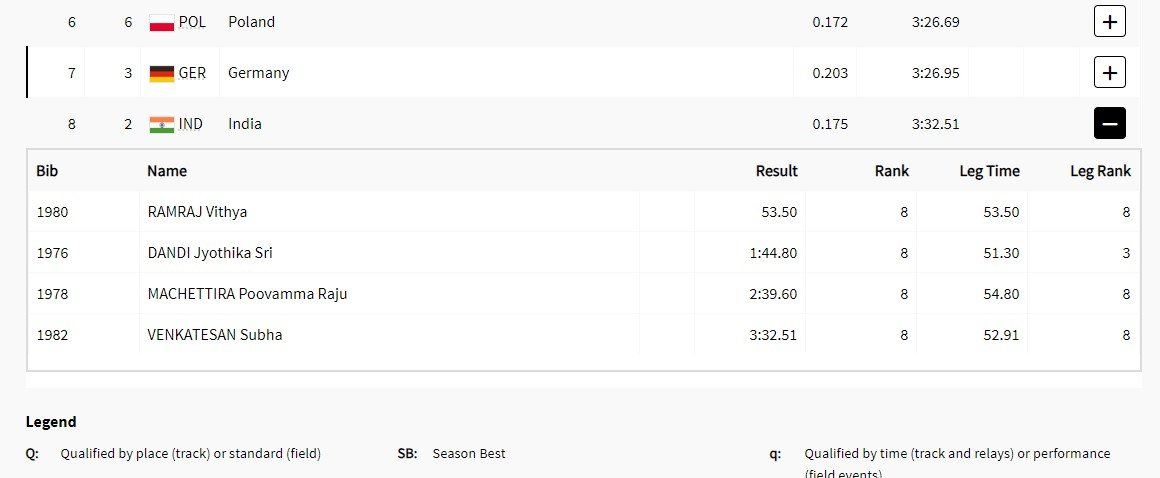
Task: Click the Legend heading
Action: [51, 422]
